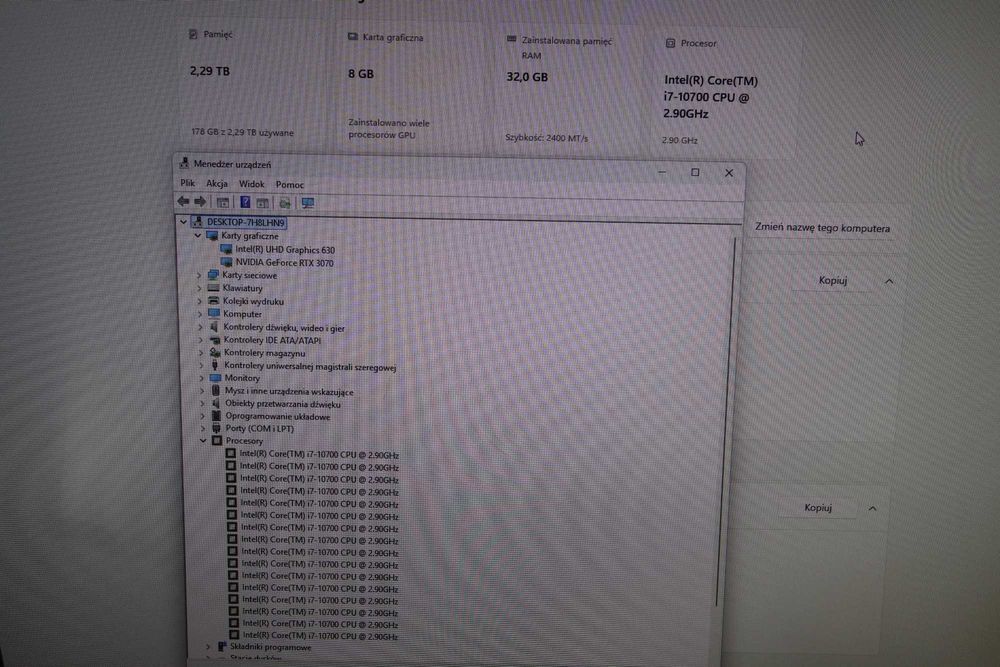Open the Pomoc menu

click(x=290, y=184)
